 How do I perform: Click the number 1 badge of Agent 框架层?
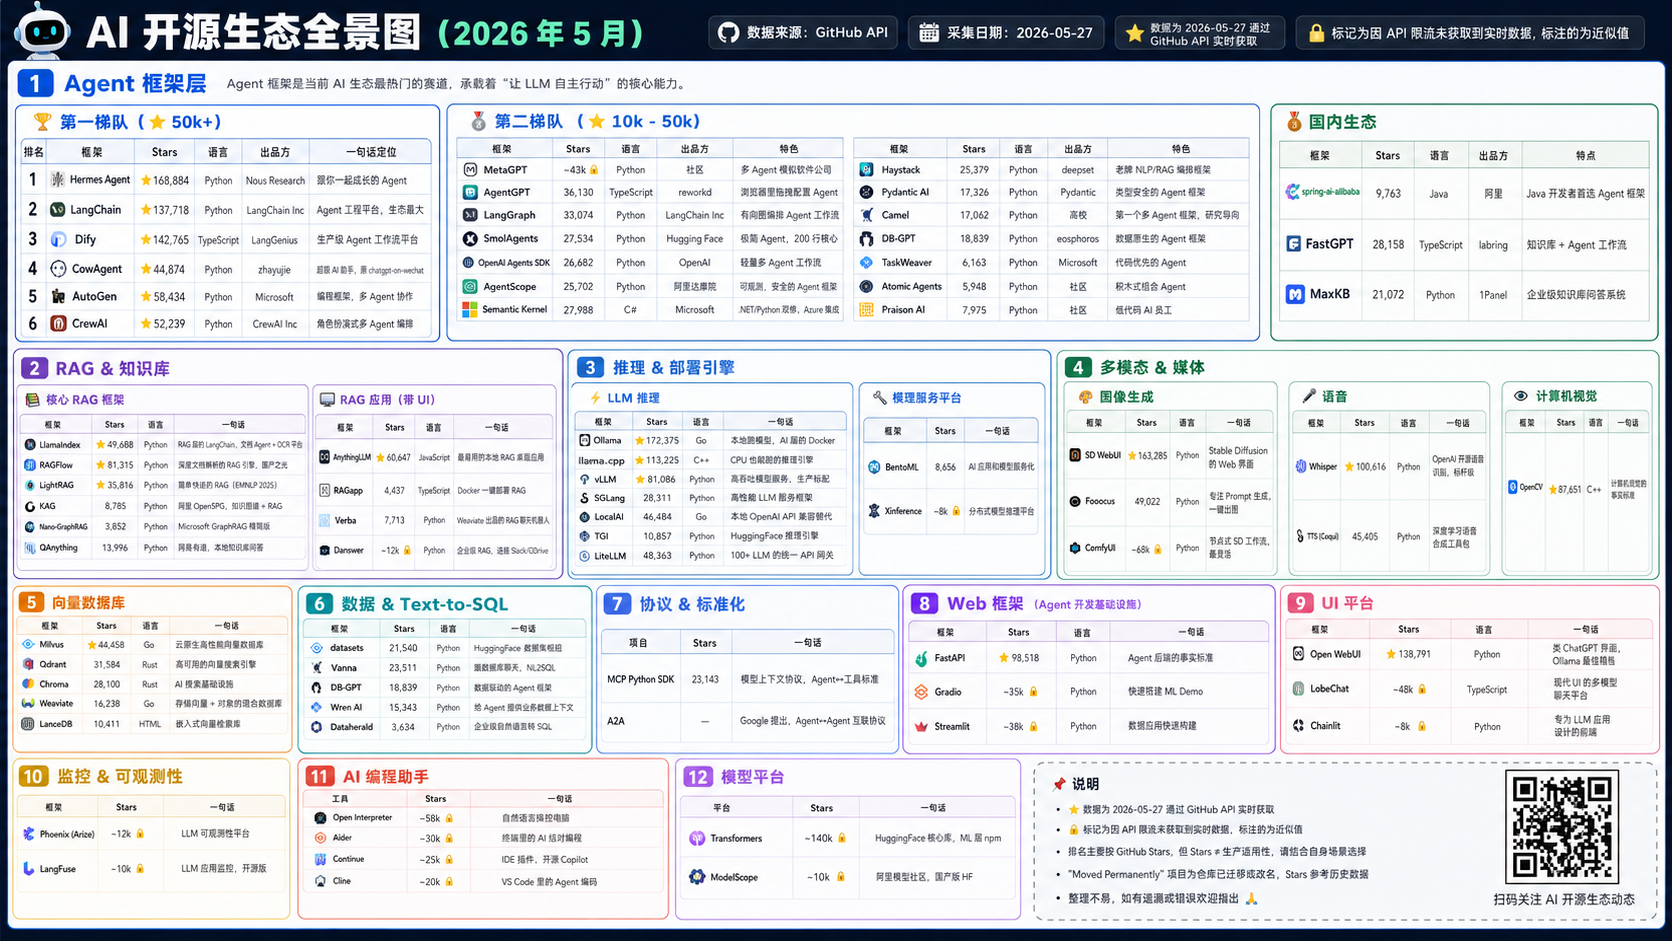pyautogui.click(x=36, y=83)
